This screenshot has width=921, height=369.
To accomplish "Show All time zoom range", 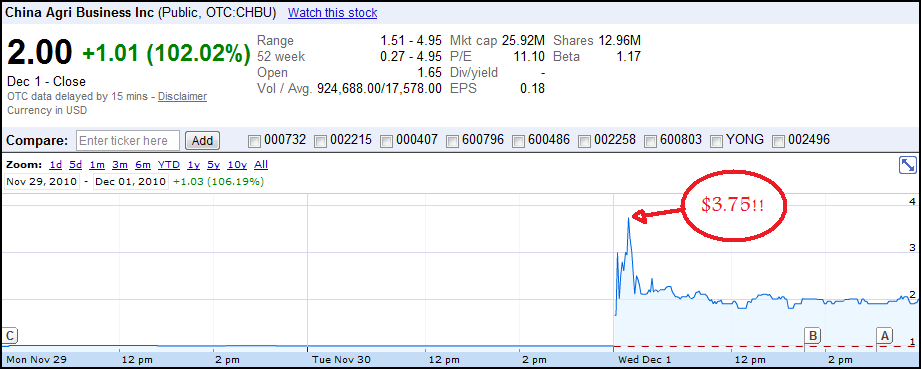I will (x=261, y=165).
